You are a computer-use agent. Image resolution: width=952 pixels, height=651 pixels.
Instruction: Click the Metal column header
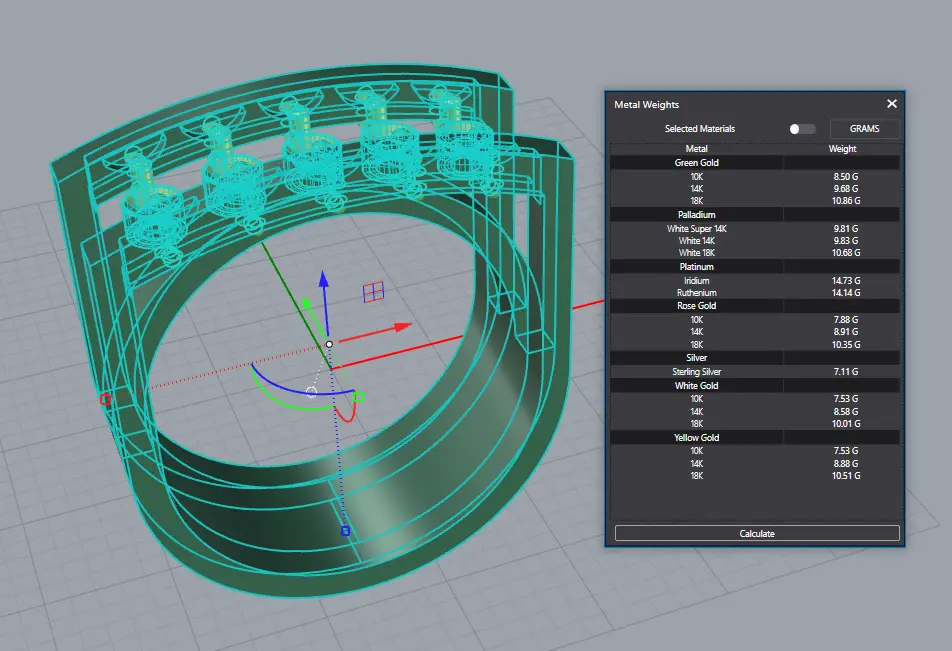pos(697,149)
